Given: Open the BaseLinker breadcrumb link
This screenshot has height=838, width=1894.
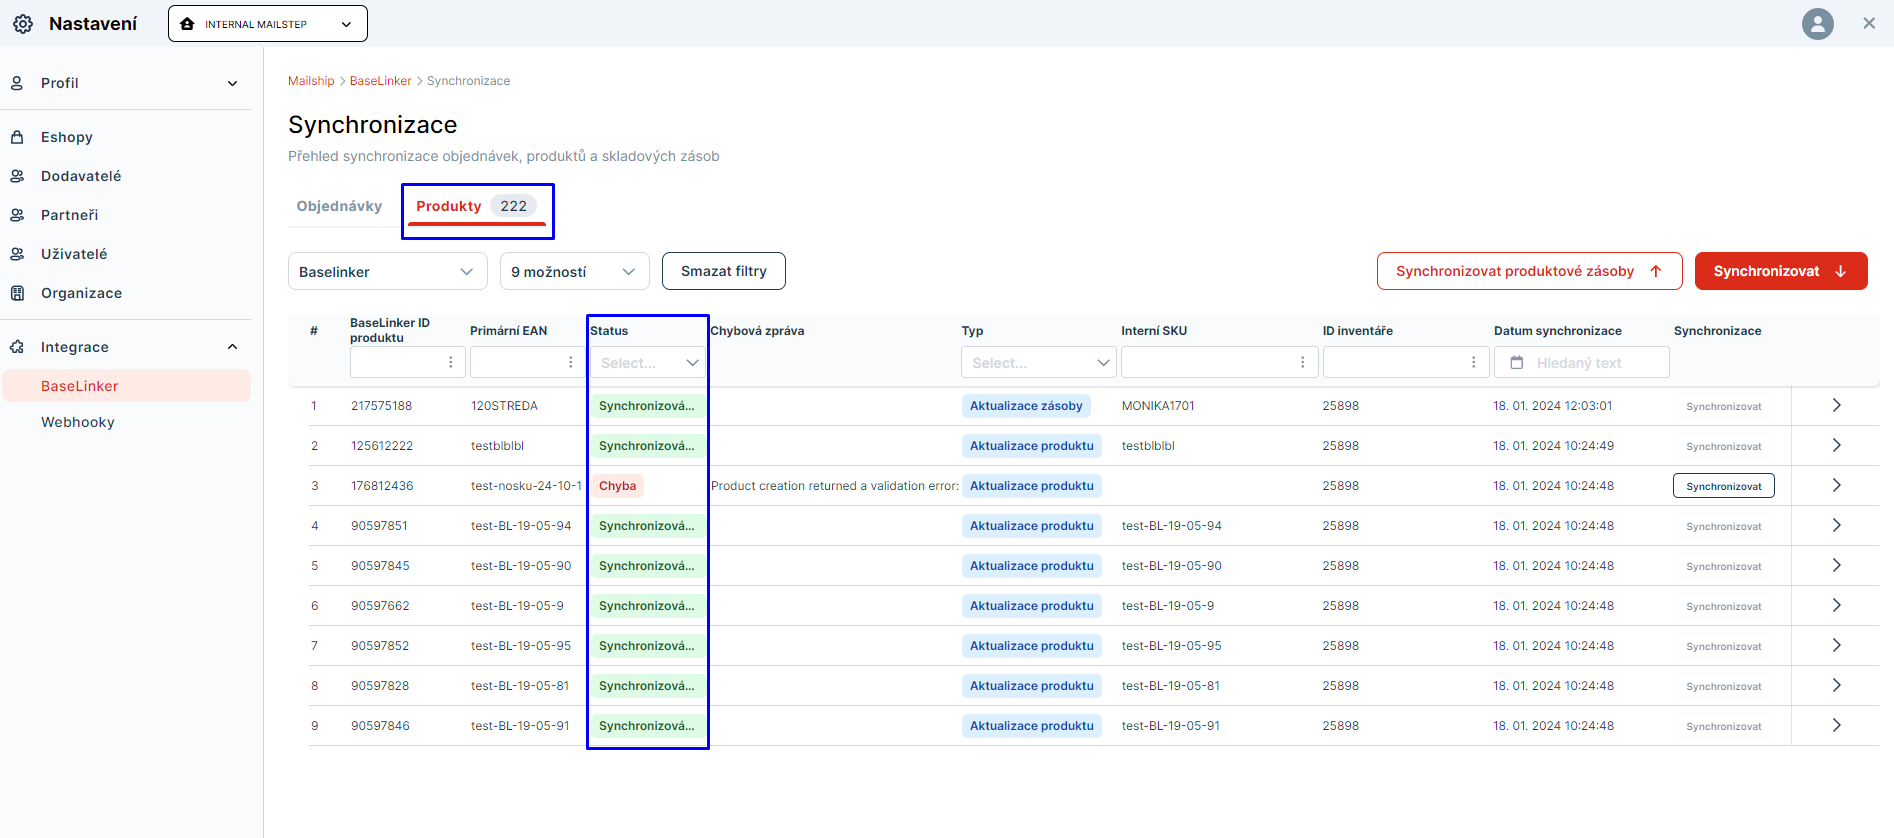Looking at the screenshot, I should (380, 81).
